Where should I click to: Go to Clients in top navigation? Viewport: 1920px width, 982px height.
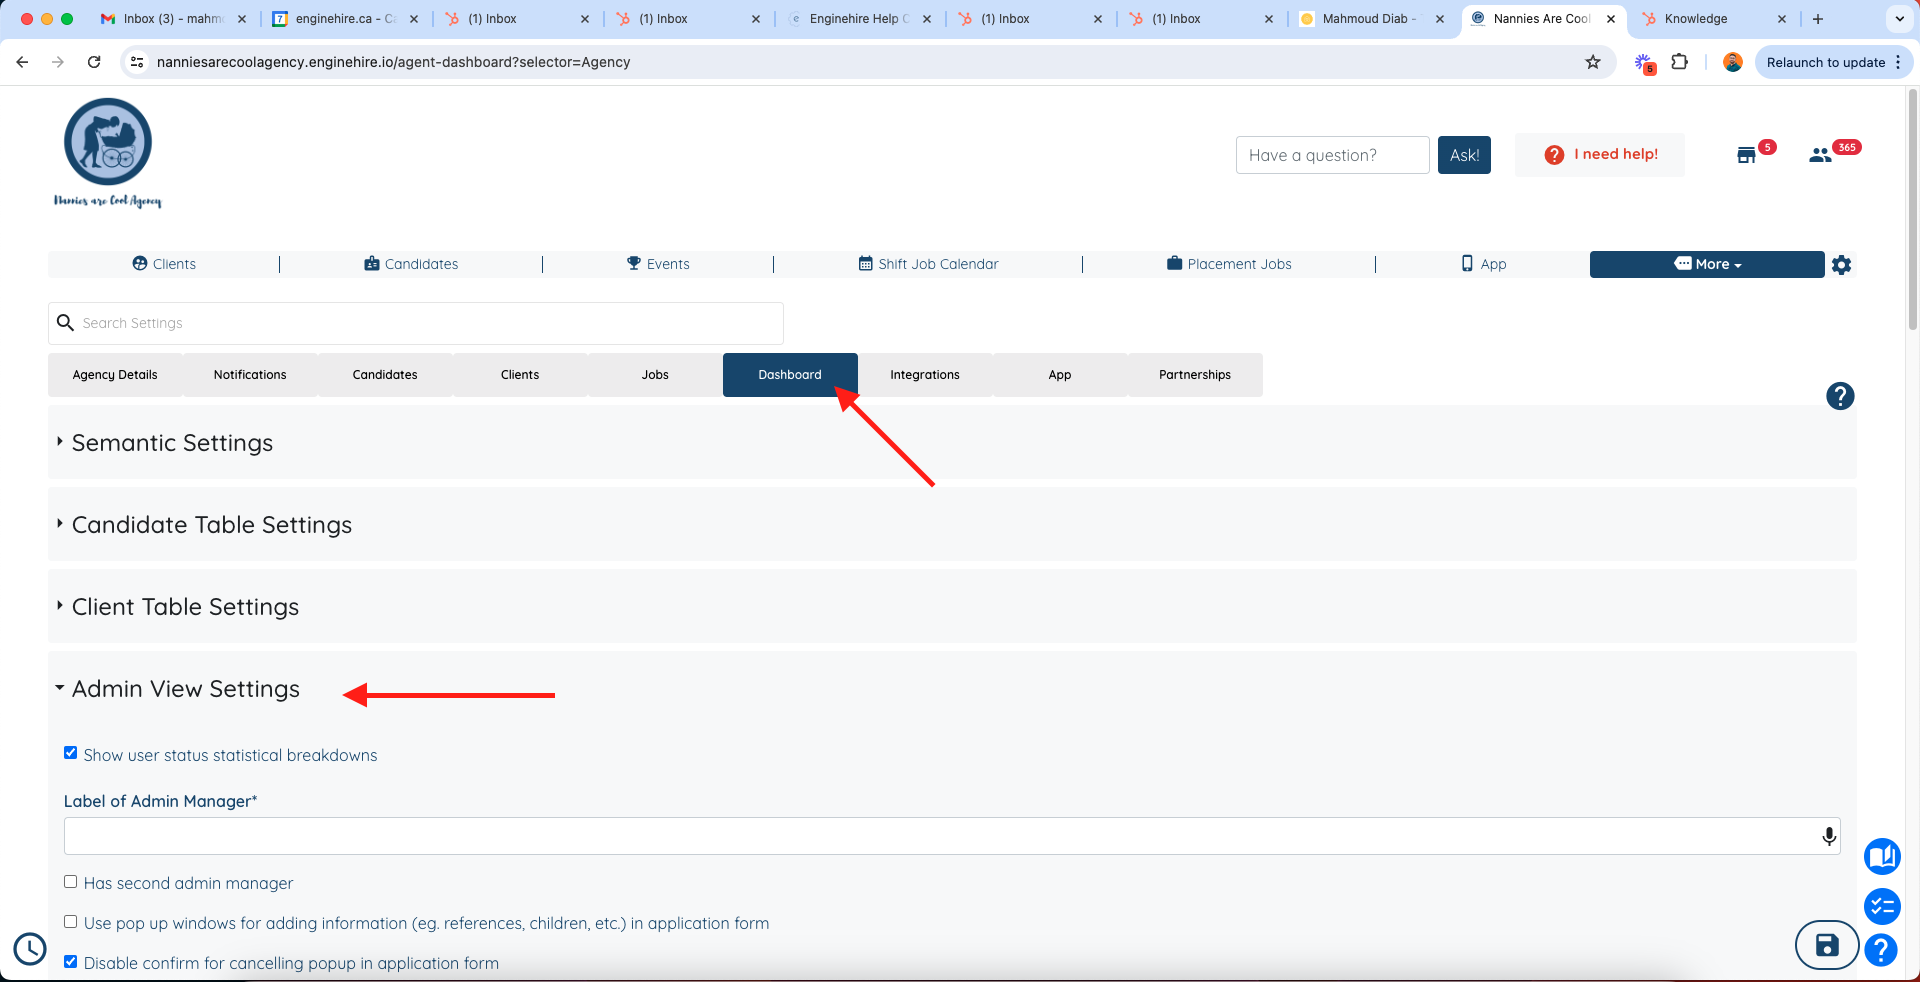tap(164, 264)
